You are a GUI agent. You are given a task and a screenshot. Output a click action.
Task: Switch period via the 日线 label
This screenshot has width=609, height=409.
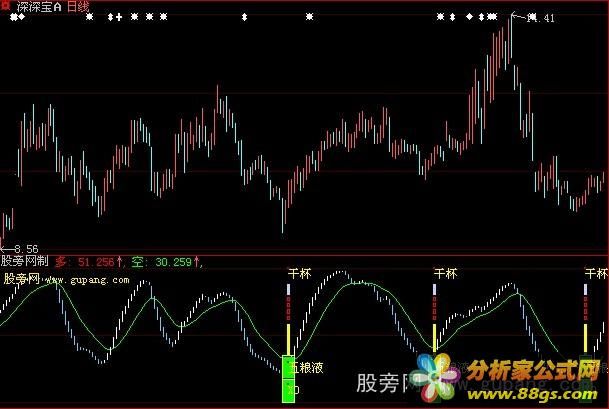pos(78,6)
